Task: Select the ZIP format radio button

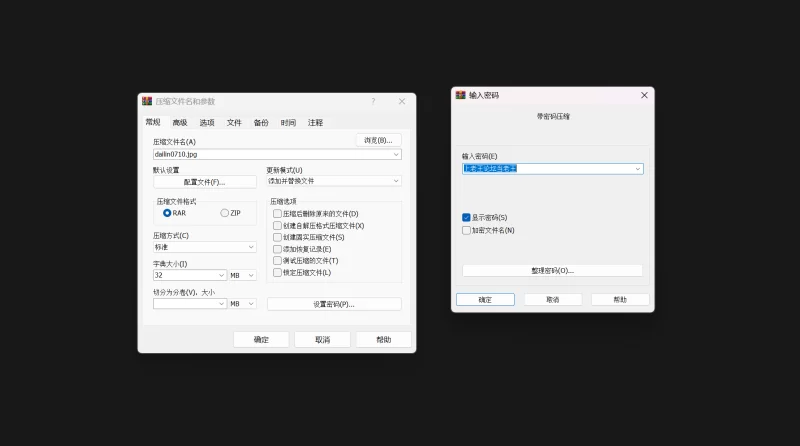Action: pyautogui.click(x=224, y=213)
